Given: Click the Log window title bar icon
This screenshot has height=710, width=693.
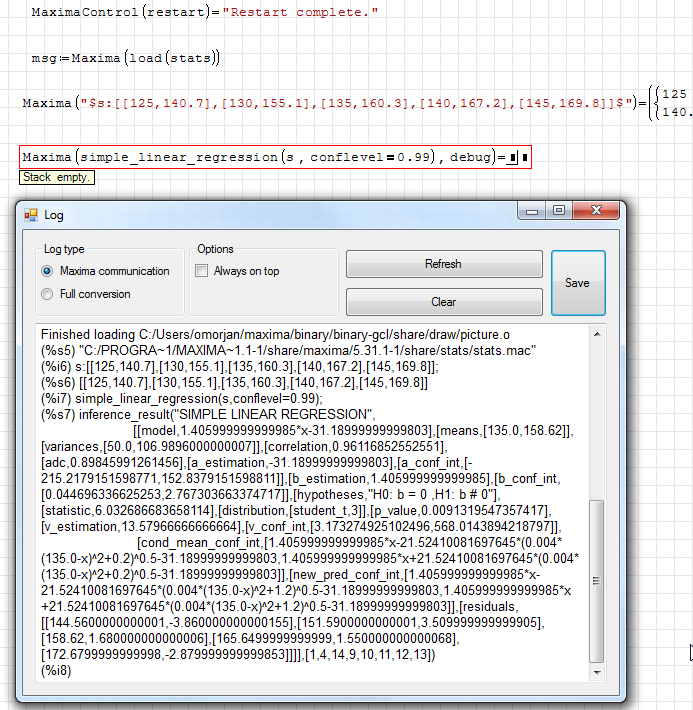Looking at the screenshot, I should tap(30, 215).
